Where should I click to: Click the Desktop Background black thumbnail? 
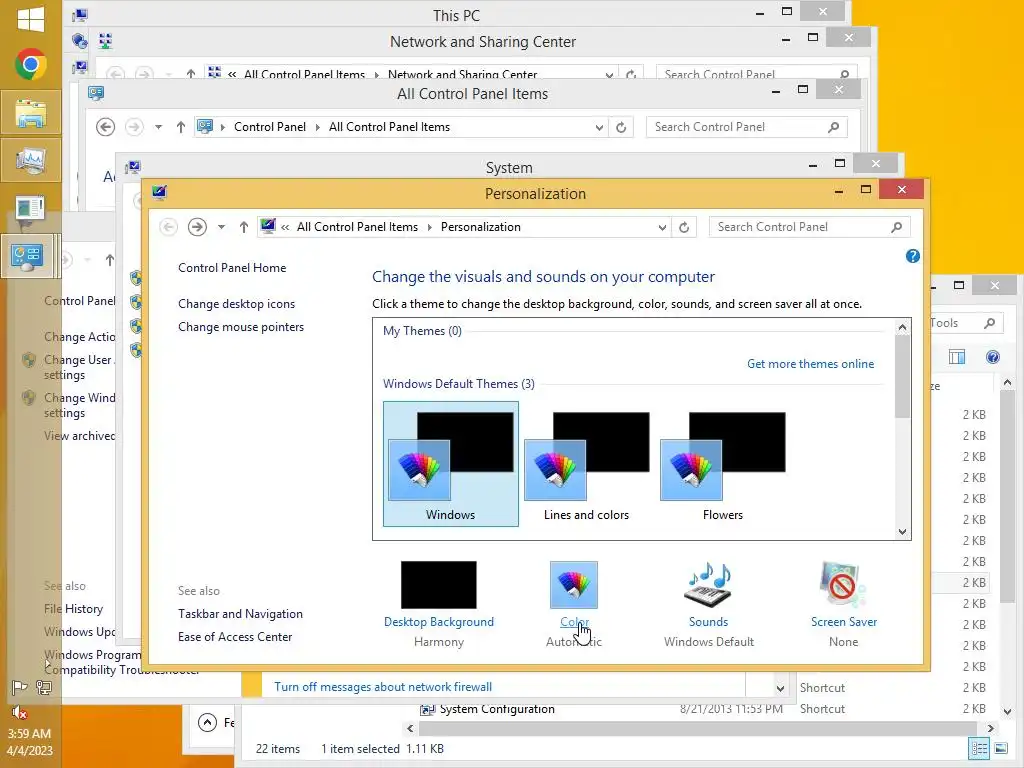pyautogui.click(x=438, y=584)
